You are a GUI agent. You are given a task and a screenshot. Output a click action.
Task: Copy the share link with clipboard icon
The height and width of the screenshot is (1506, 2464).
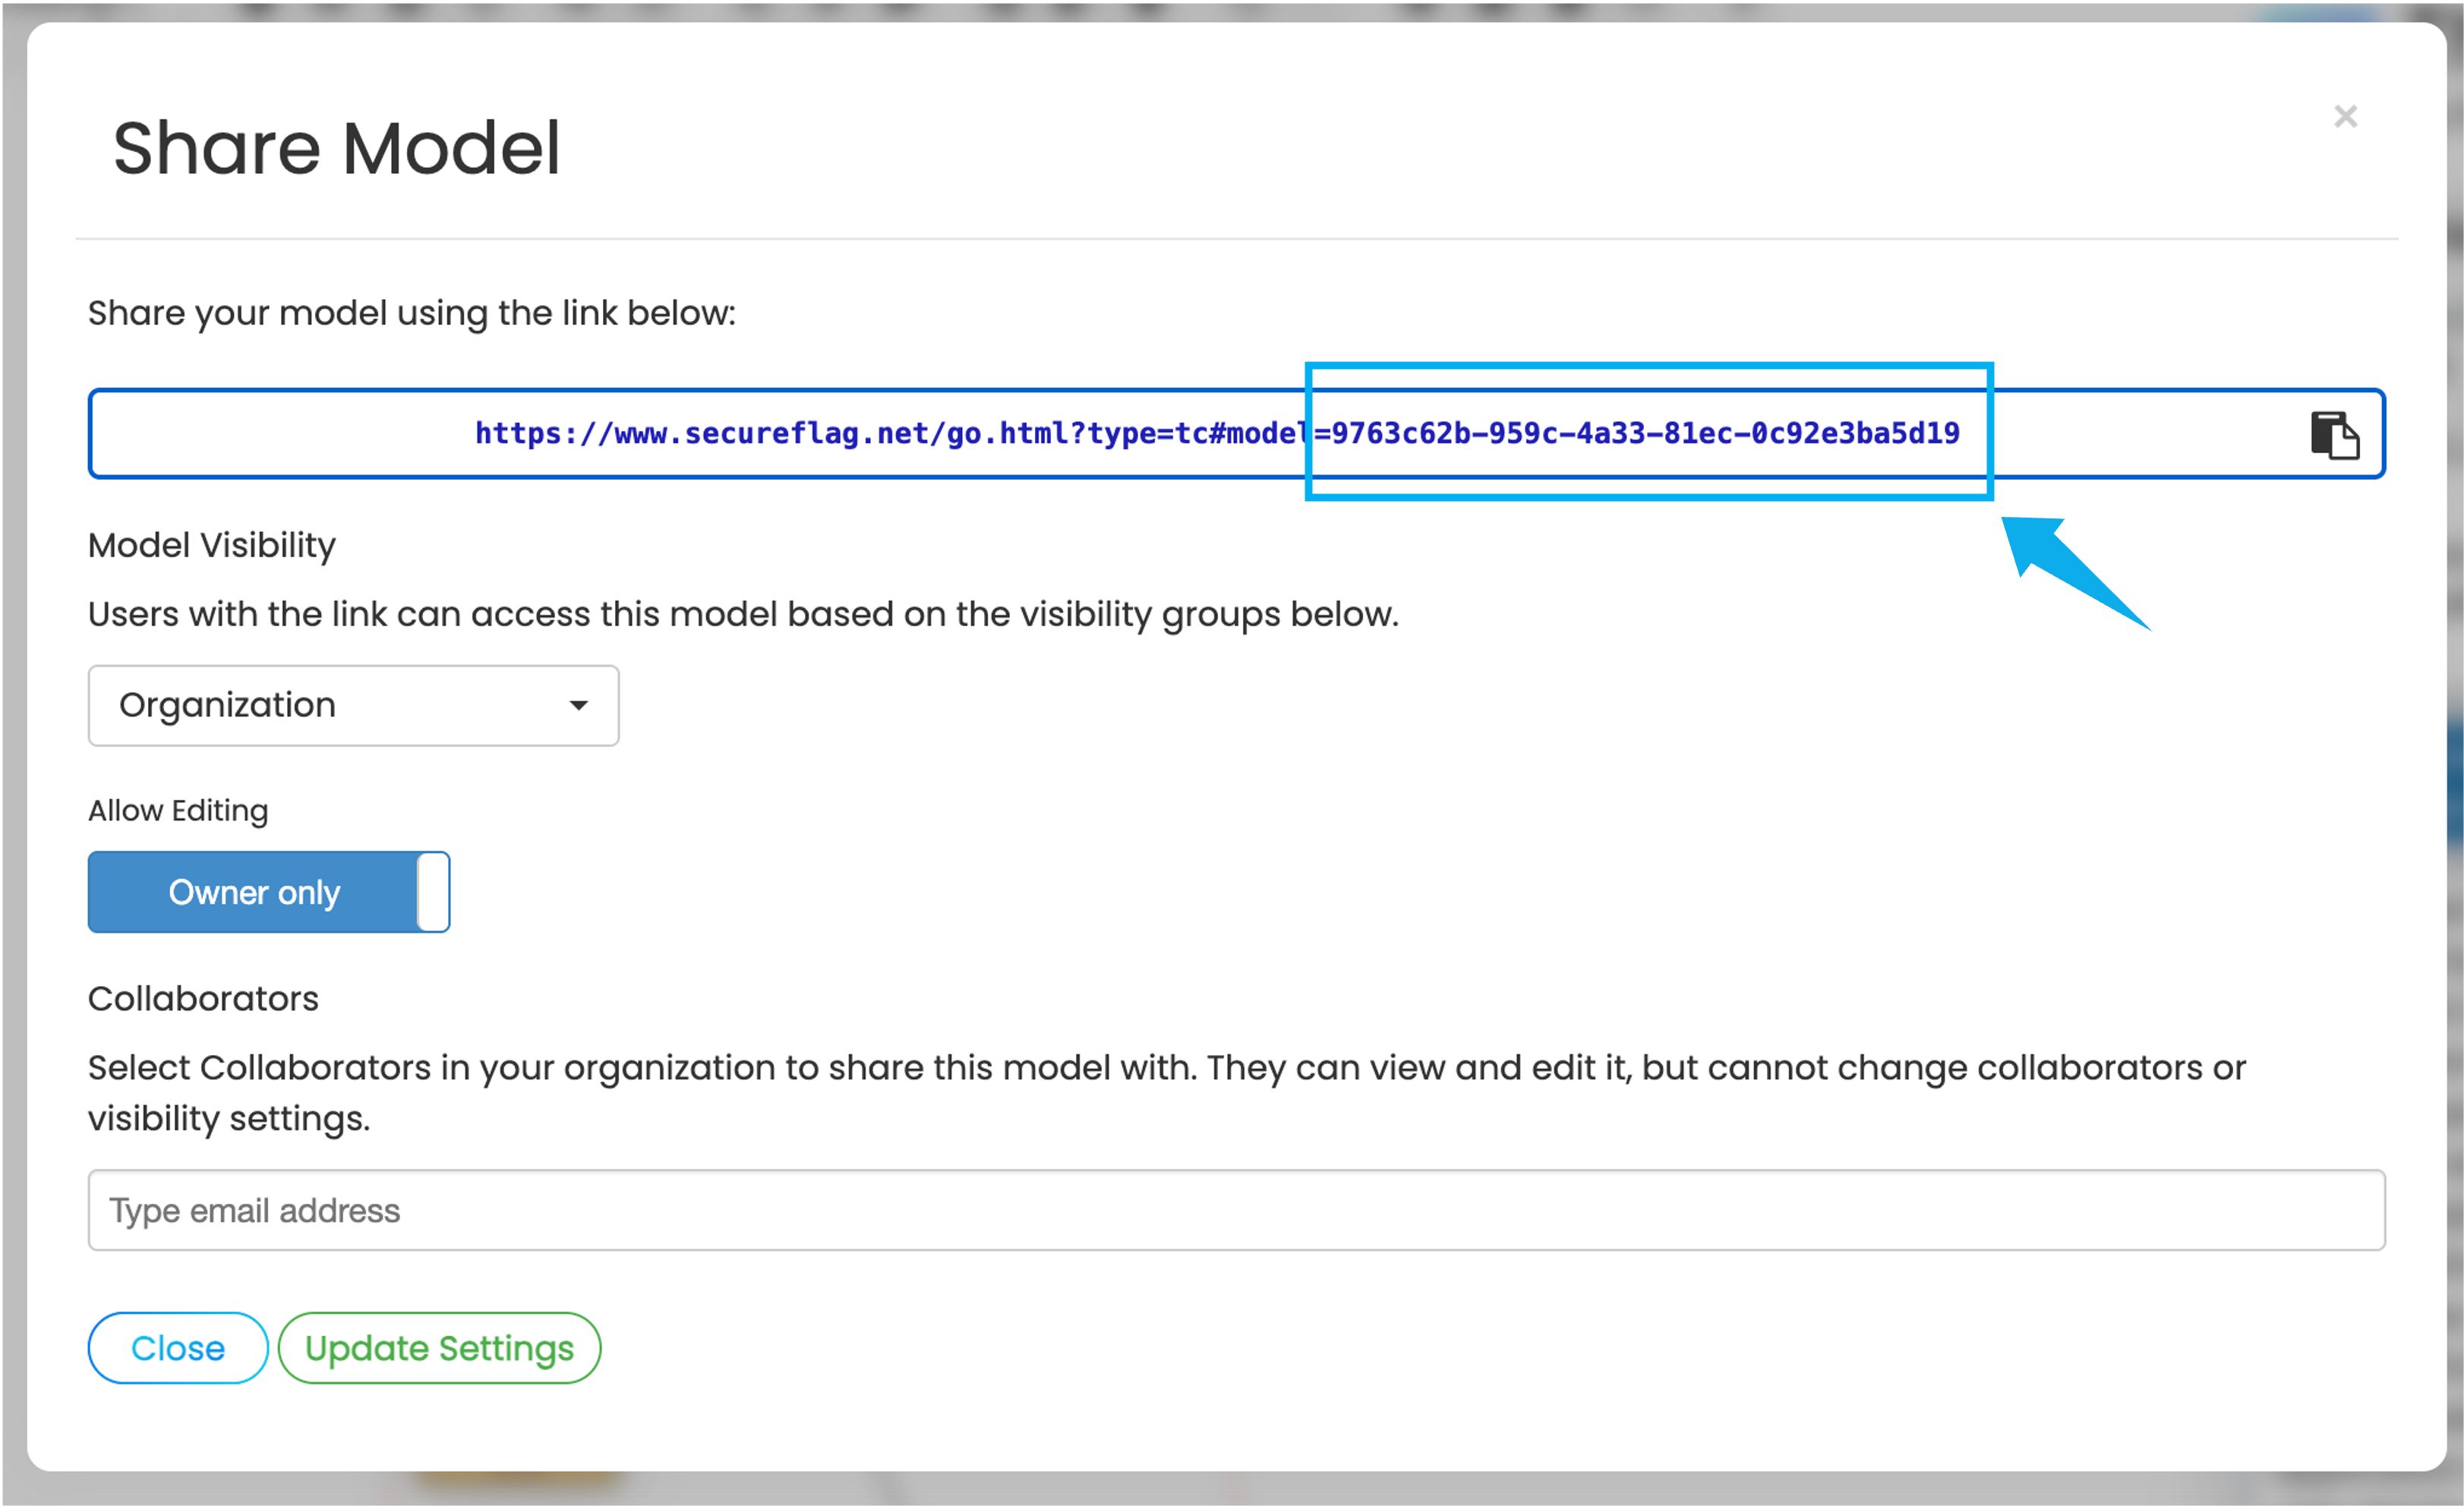[2334, 435]
